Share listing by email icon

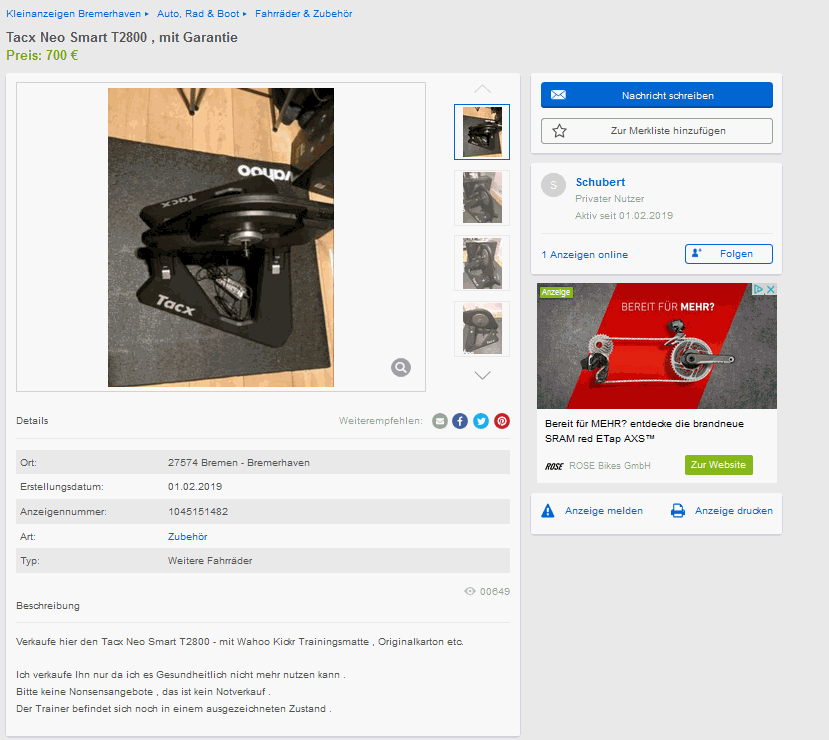click(x=439, y=421)
